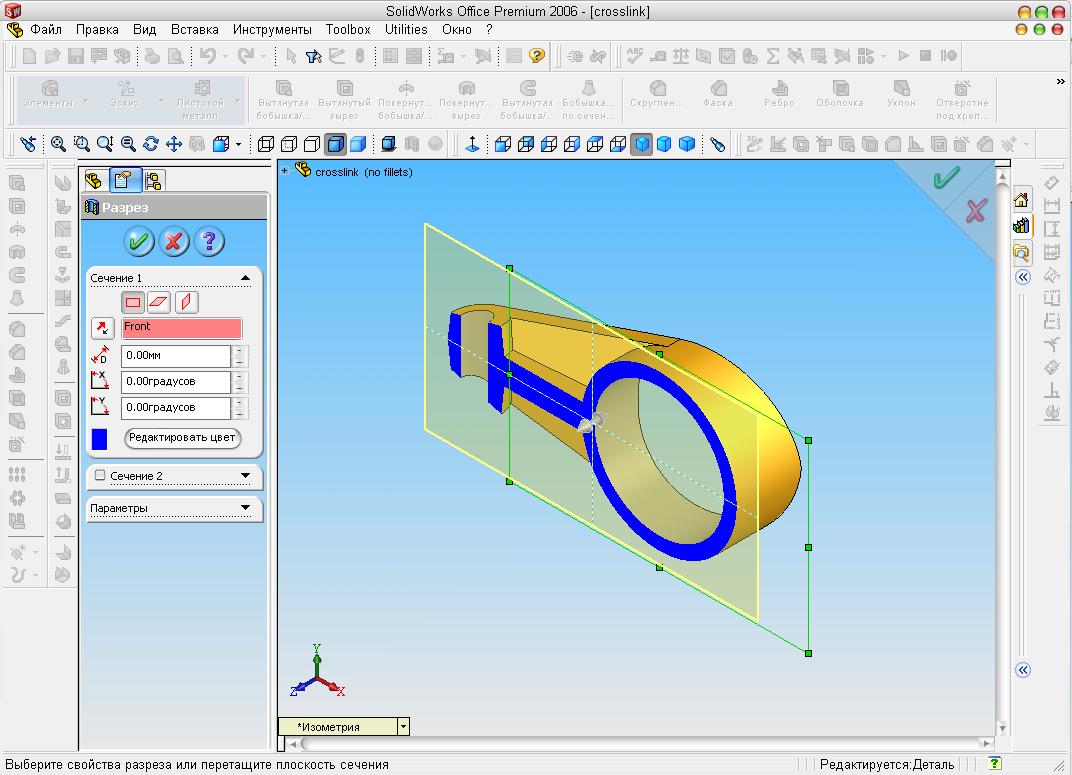The image size is (1072, 775).
Task: Open the Окно menu
Action: [x=457, y=29]
